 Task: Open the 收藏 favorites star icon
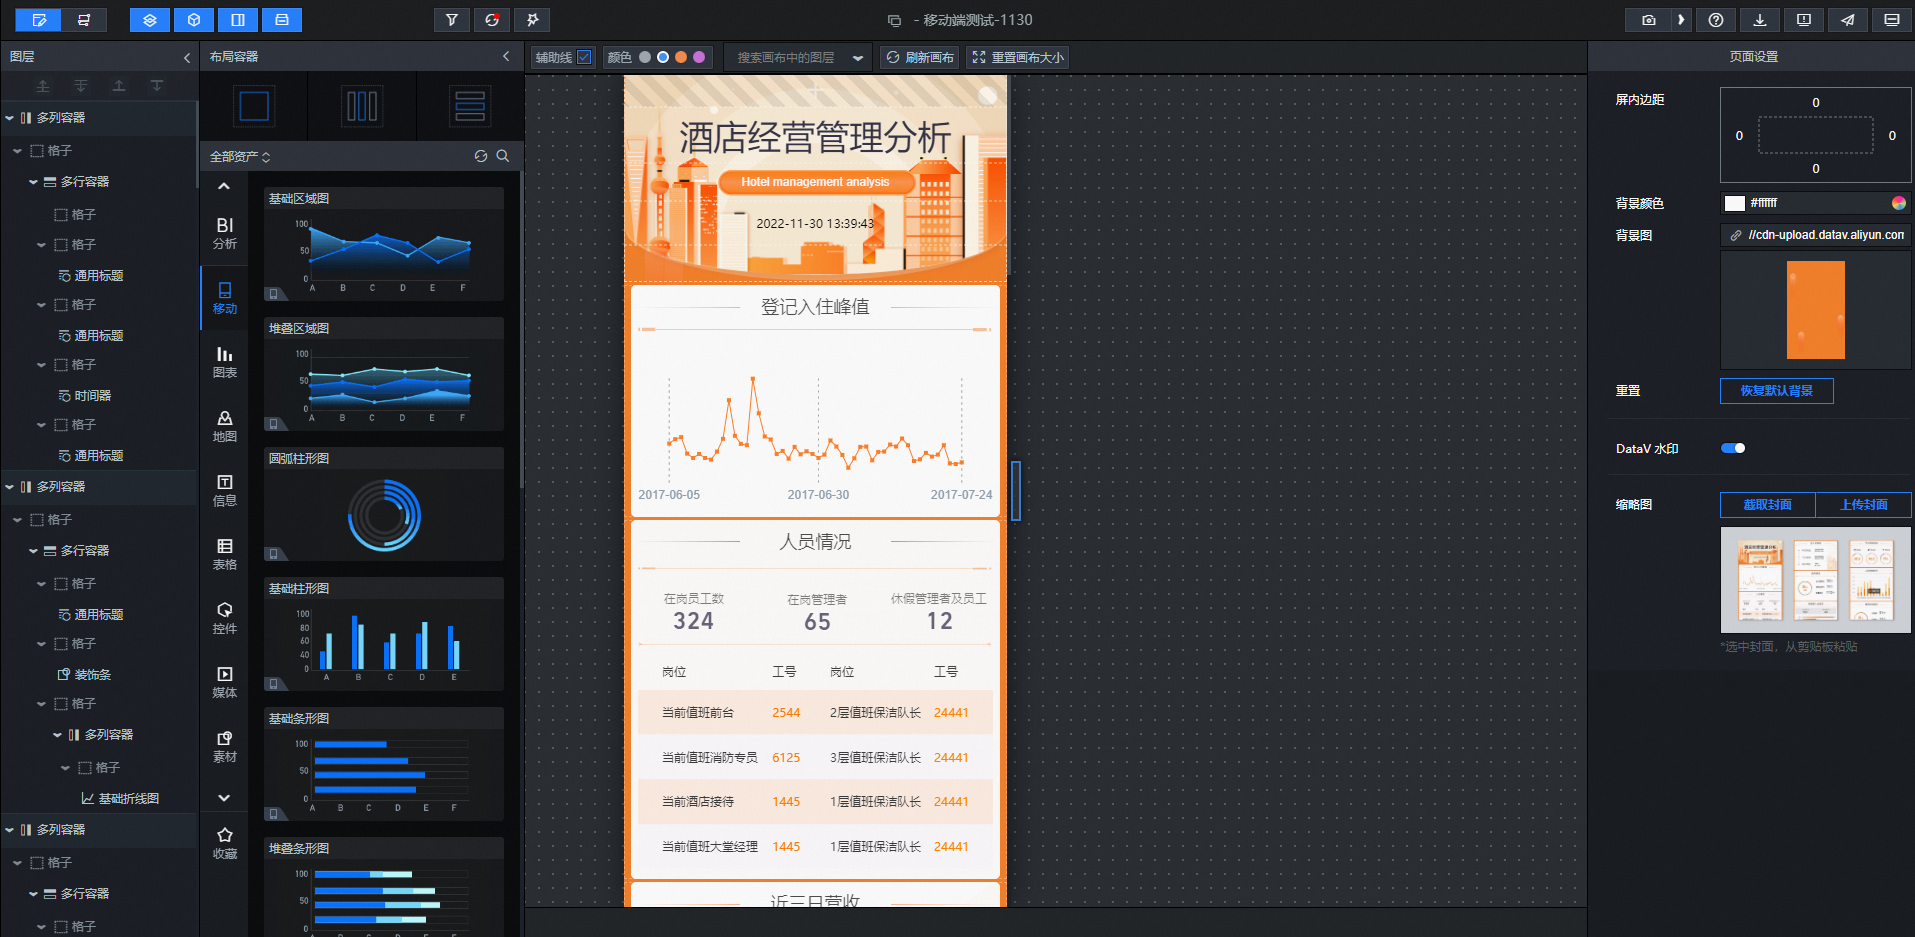click(225, 843)
